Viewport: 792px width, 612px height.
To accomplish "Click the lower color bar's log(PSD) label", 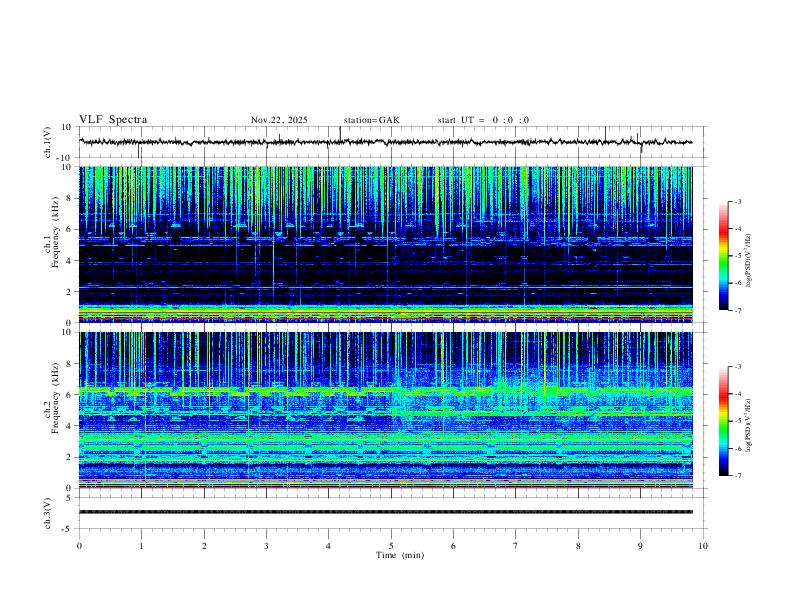I will (x=749, y=425).
